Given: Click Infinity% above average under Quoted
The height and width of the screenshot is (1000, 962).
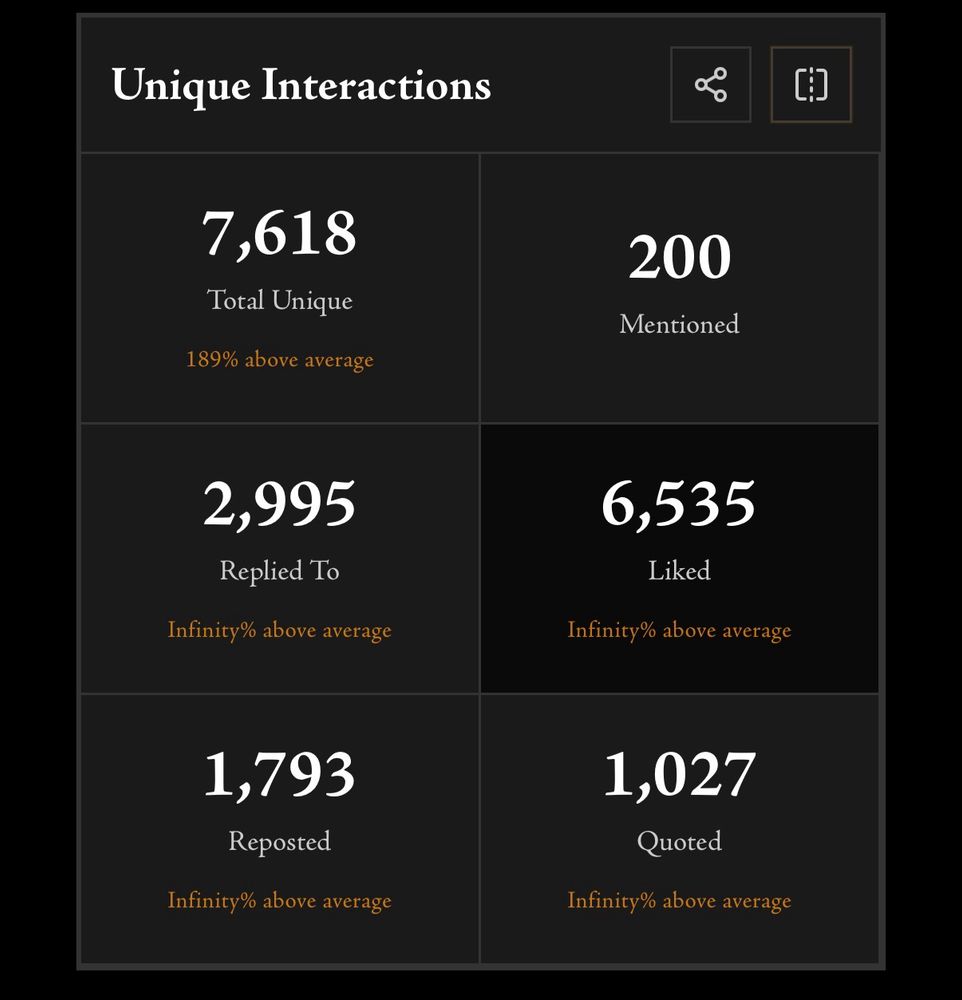Looking at the screenshot, I should (x=680, y=900).
